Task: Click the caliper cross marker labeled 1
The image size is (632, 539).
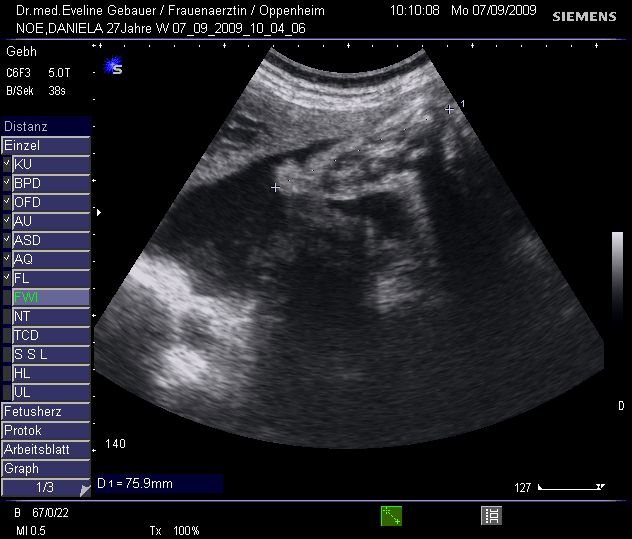Action: point(450,109)
